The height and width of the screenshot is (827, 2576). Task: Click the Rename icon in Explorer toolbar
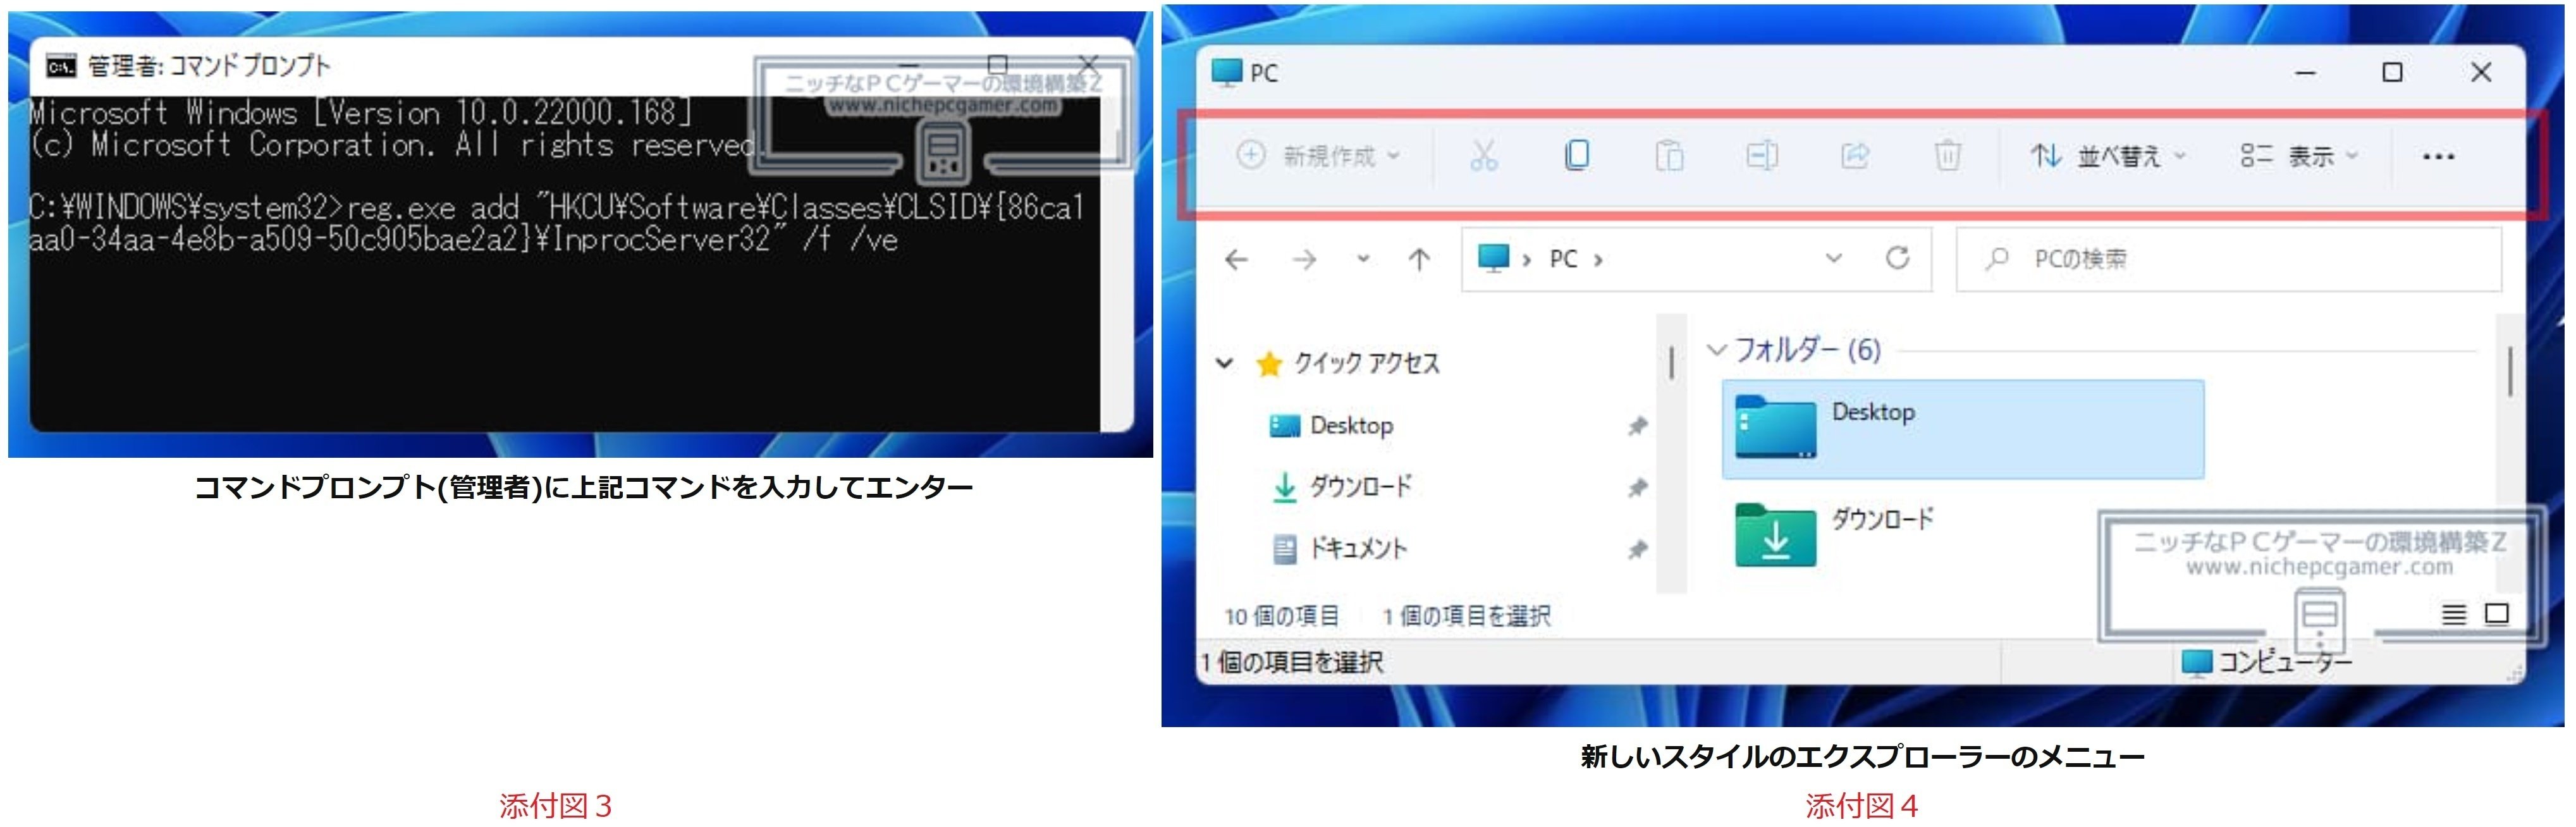click(1761, 156)
